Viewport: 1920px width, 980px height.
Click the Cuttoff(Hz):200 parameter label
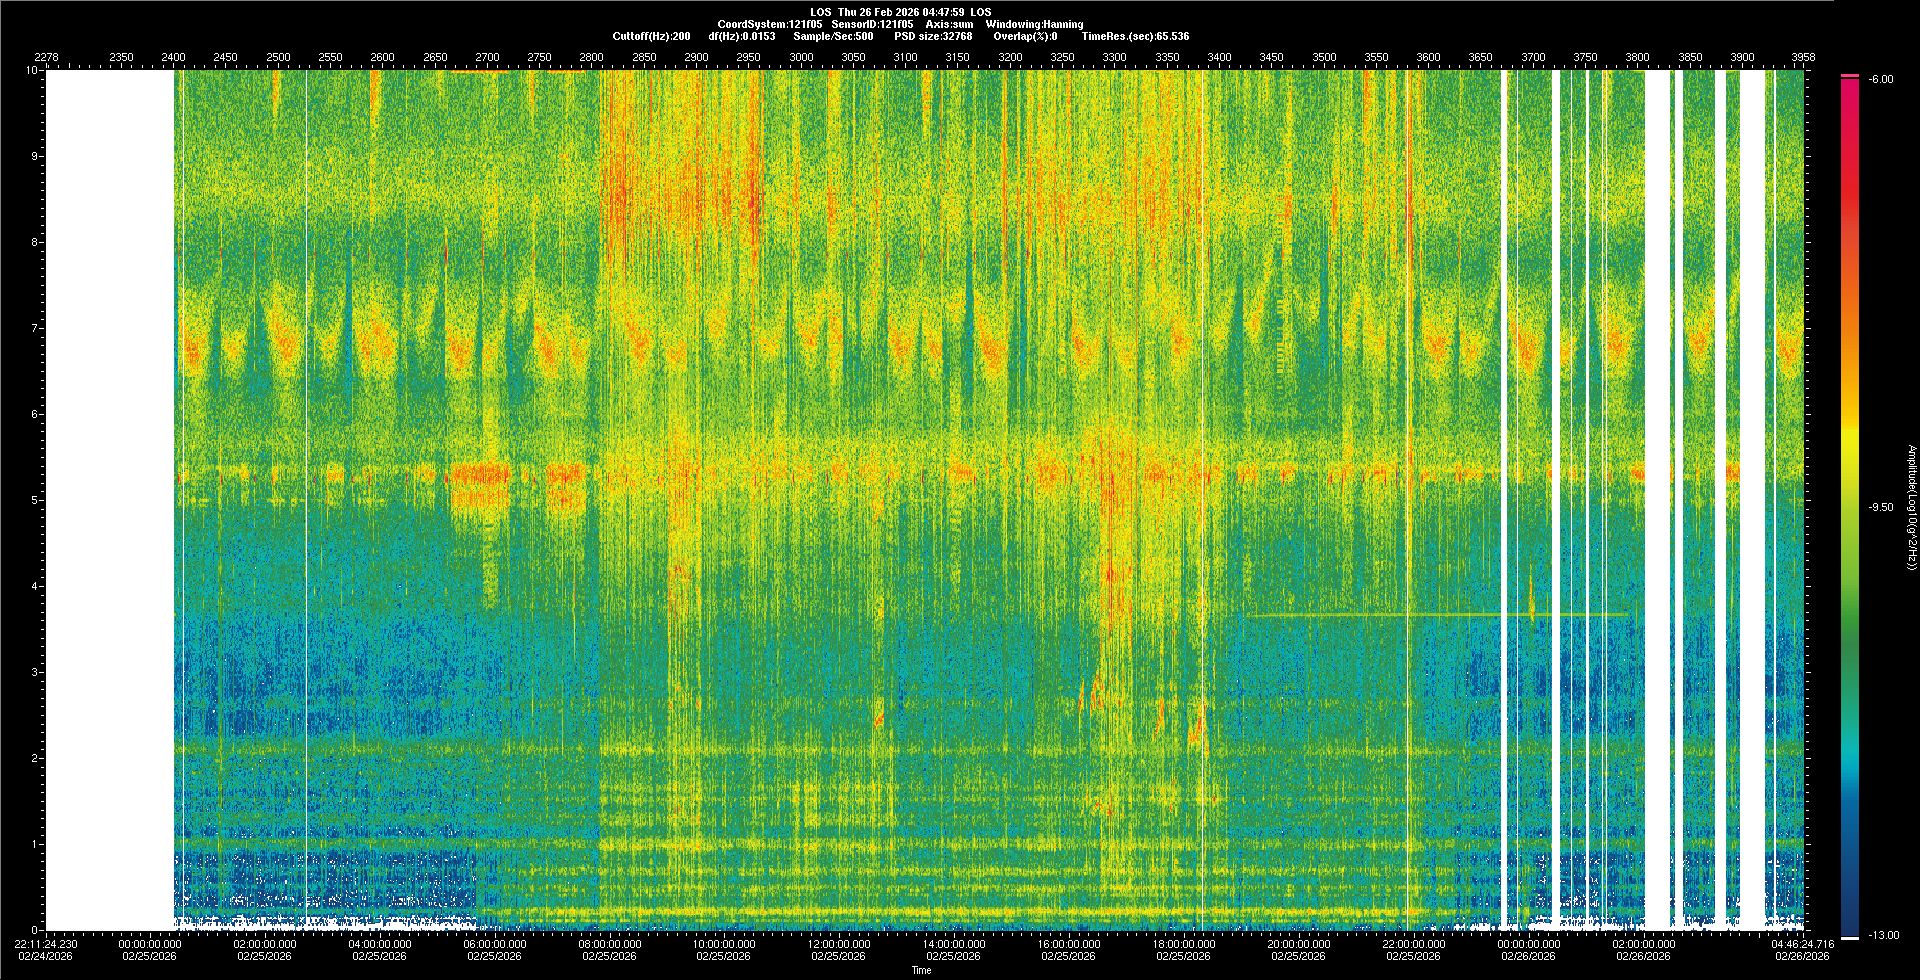[651, 36]
